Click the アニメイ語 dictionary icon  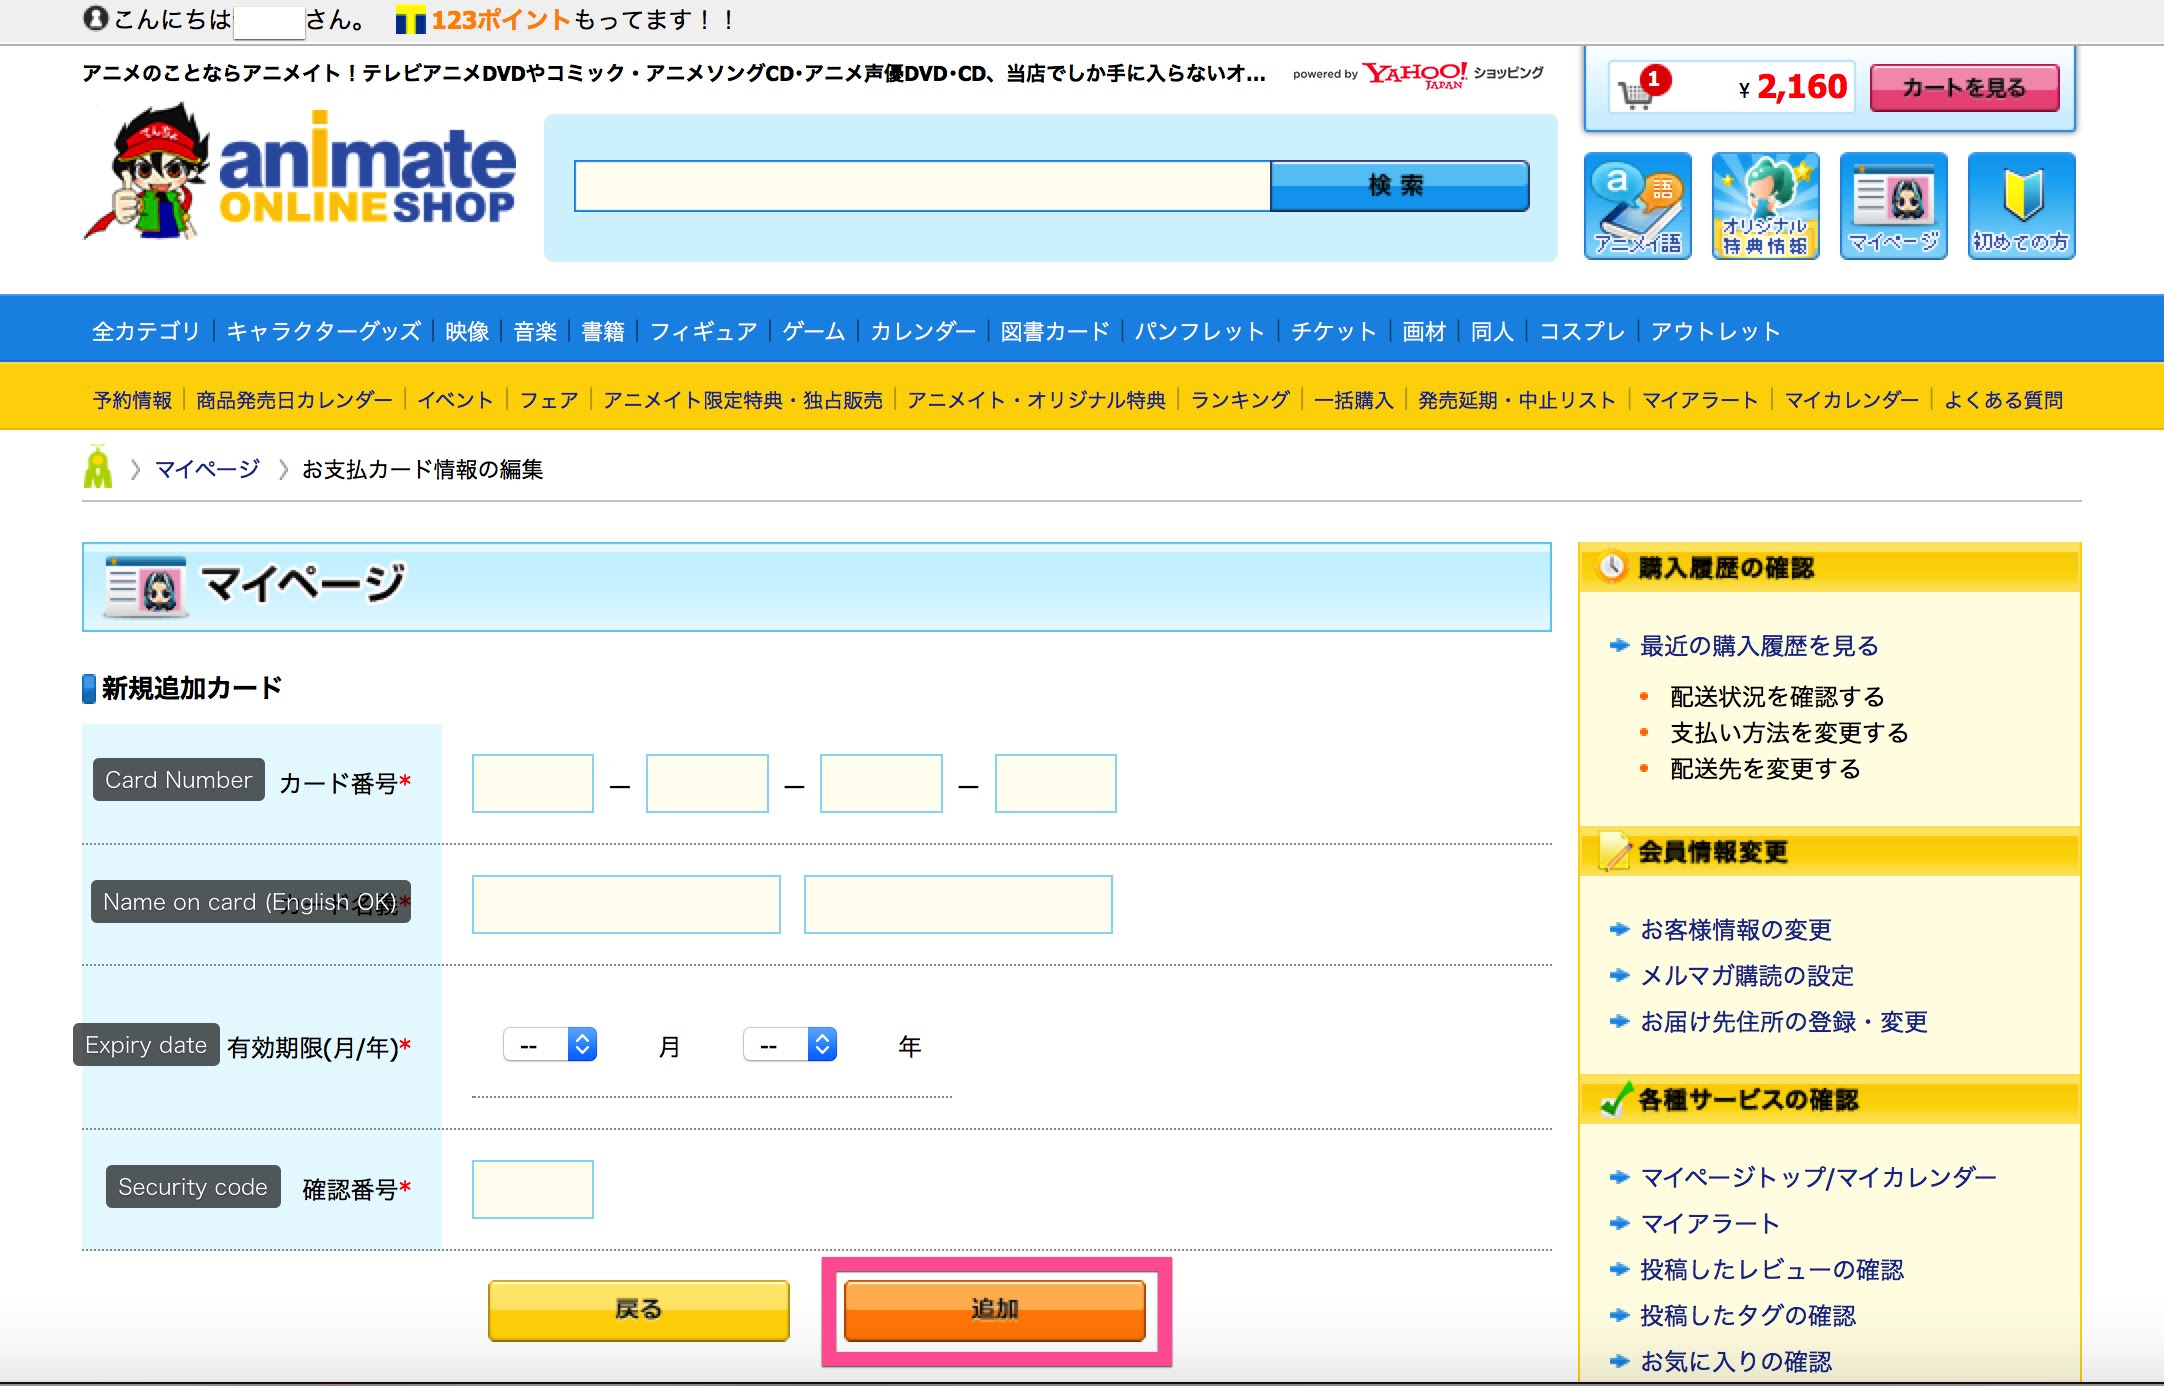(1637, 206)
